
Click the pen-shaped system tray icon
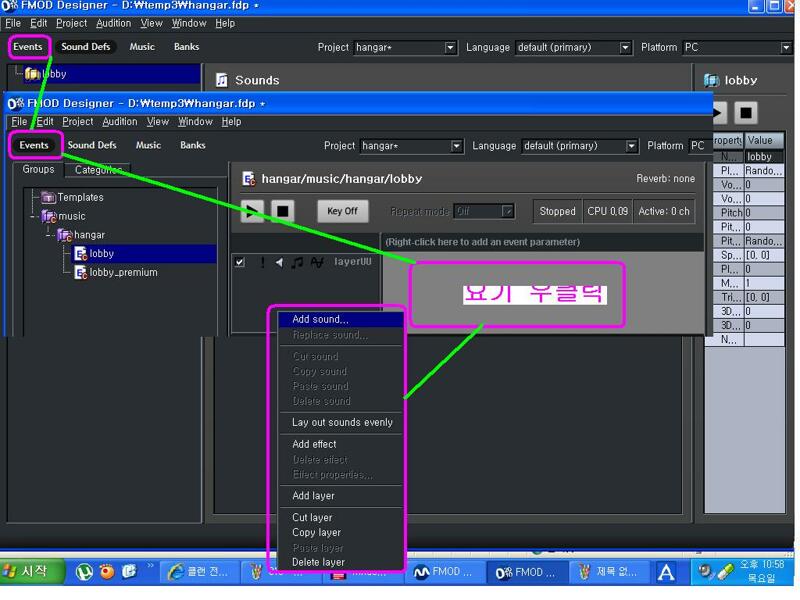pyautogui.click(x=725, y=572)
